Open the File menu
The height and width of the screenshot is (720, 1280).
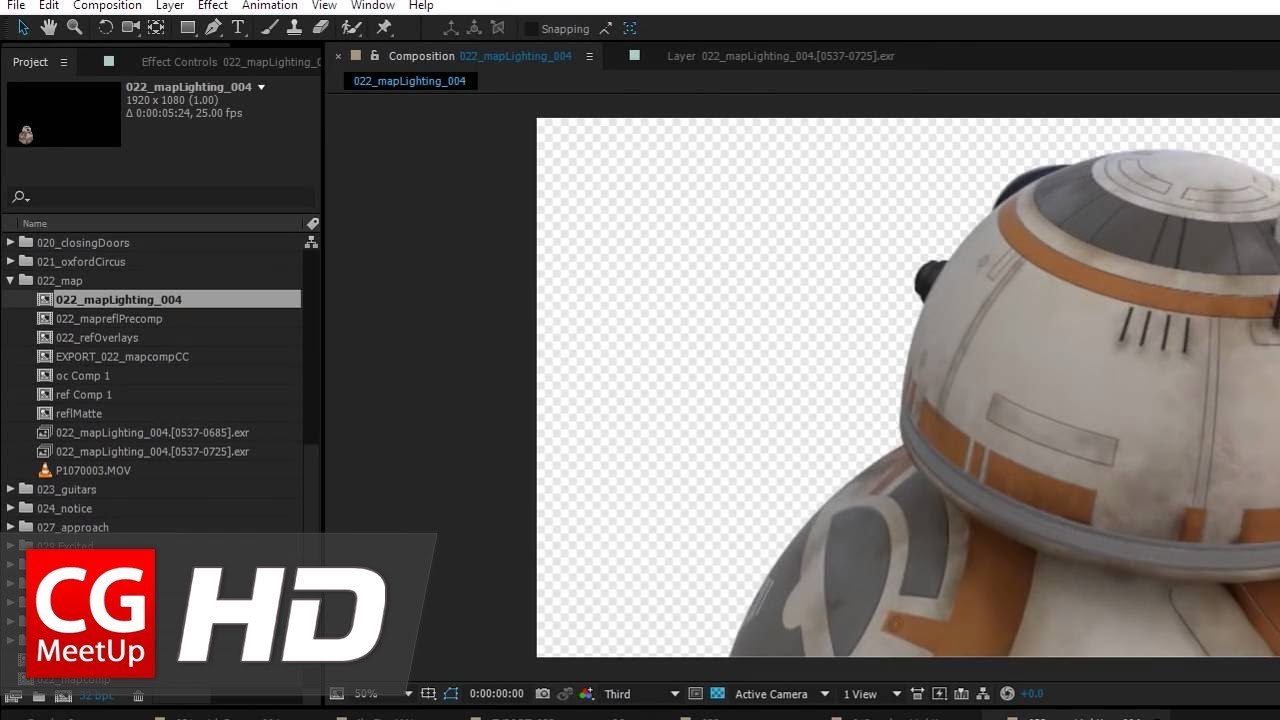(16, 5)
